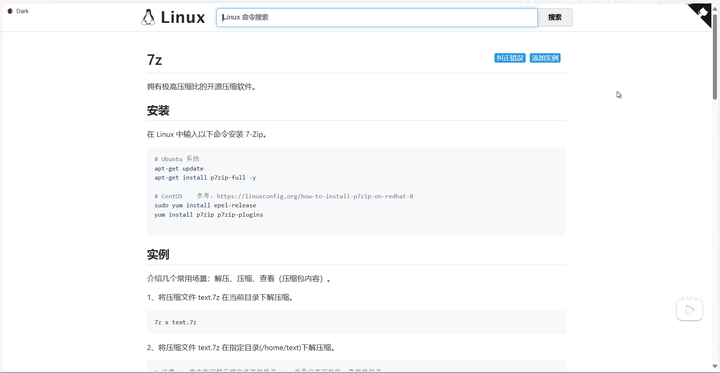The image size is (720, 373).
Task: Click the Linux penguin logo
Action: point(148,17)
